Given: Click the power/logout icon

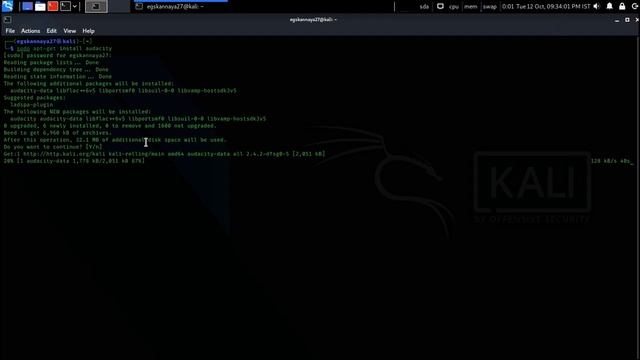Looking at the screenshot, I should pyautogui.click(x=635, y=6).
